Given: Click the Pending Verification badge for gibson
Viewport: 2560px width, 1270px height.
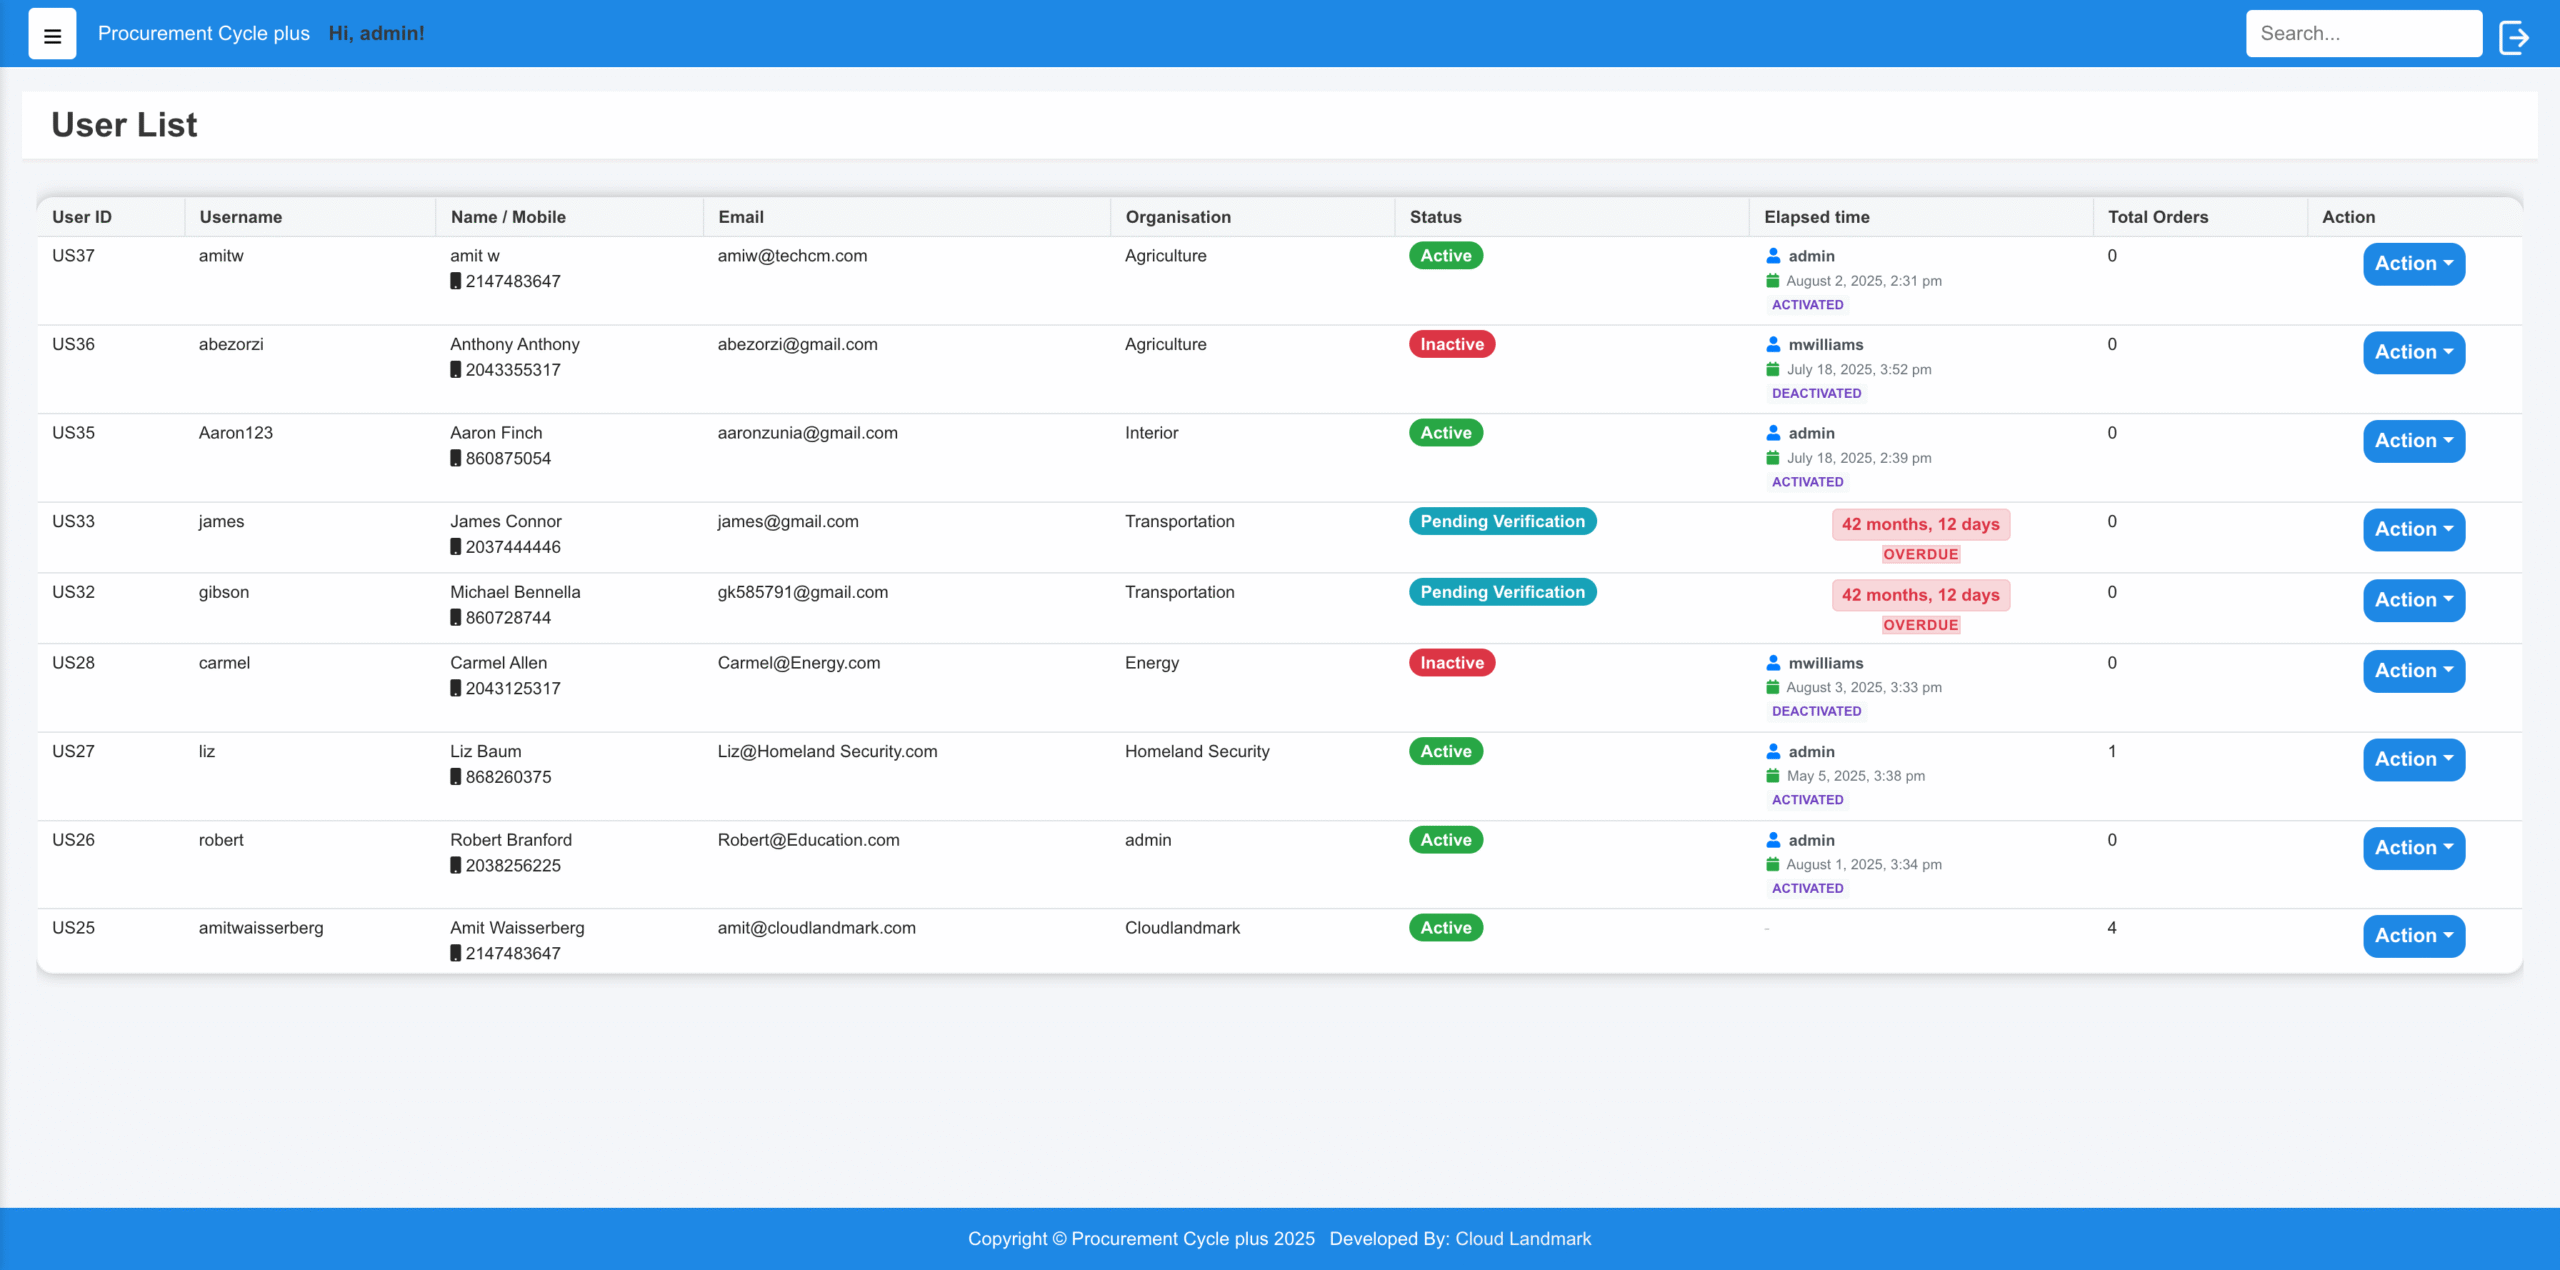Looking at the screenshot, I should 1501,592.
